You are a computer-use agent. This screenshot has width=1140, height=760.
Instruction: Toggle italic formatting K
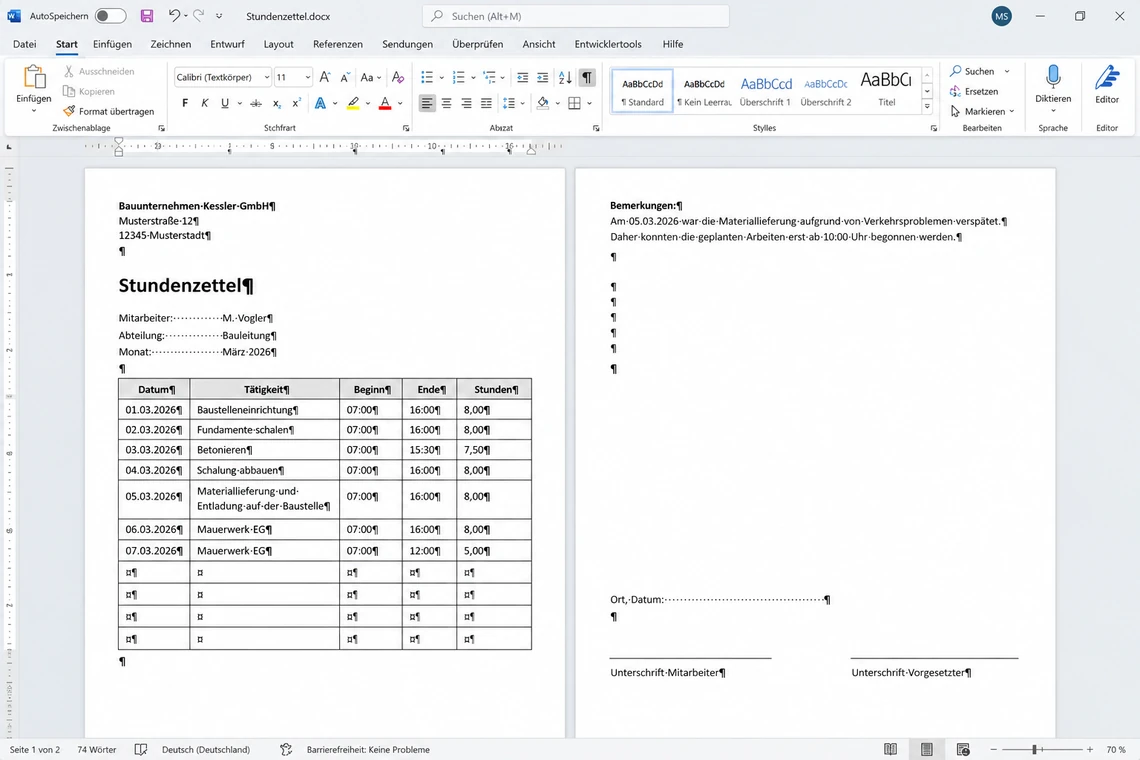point(205,103)
